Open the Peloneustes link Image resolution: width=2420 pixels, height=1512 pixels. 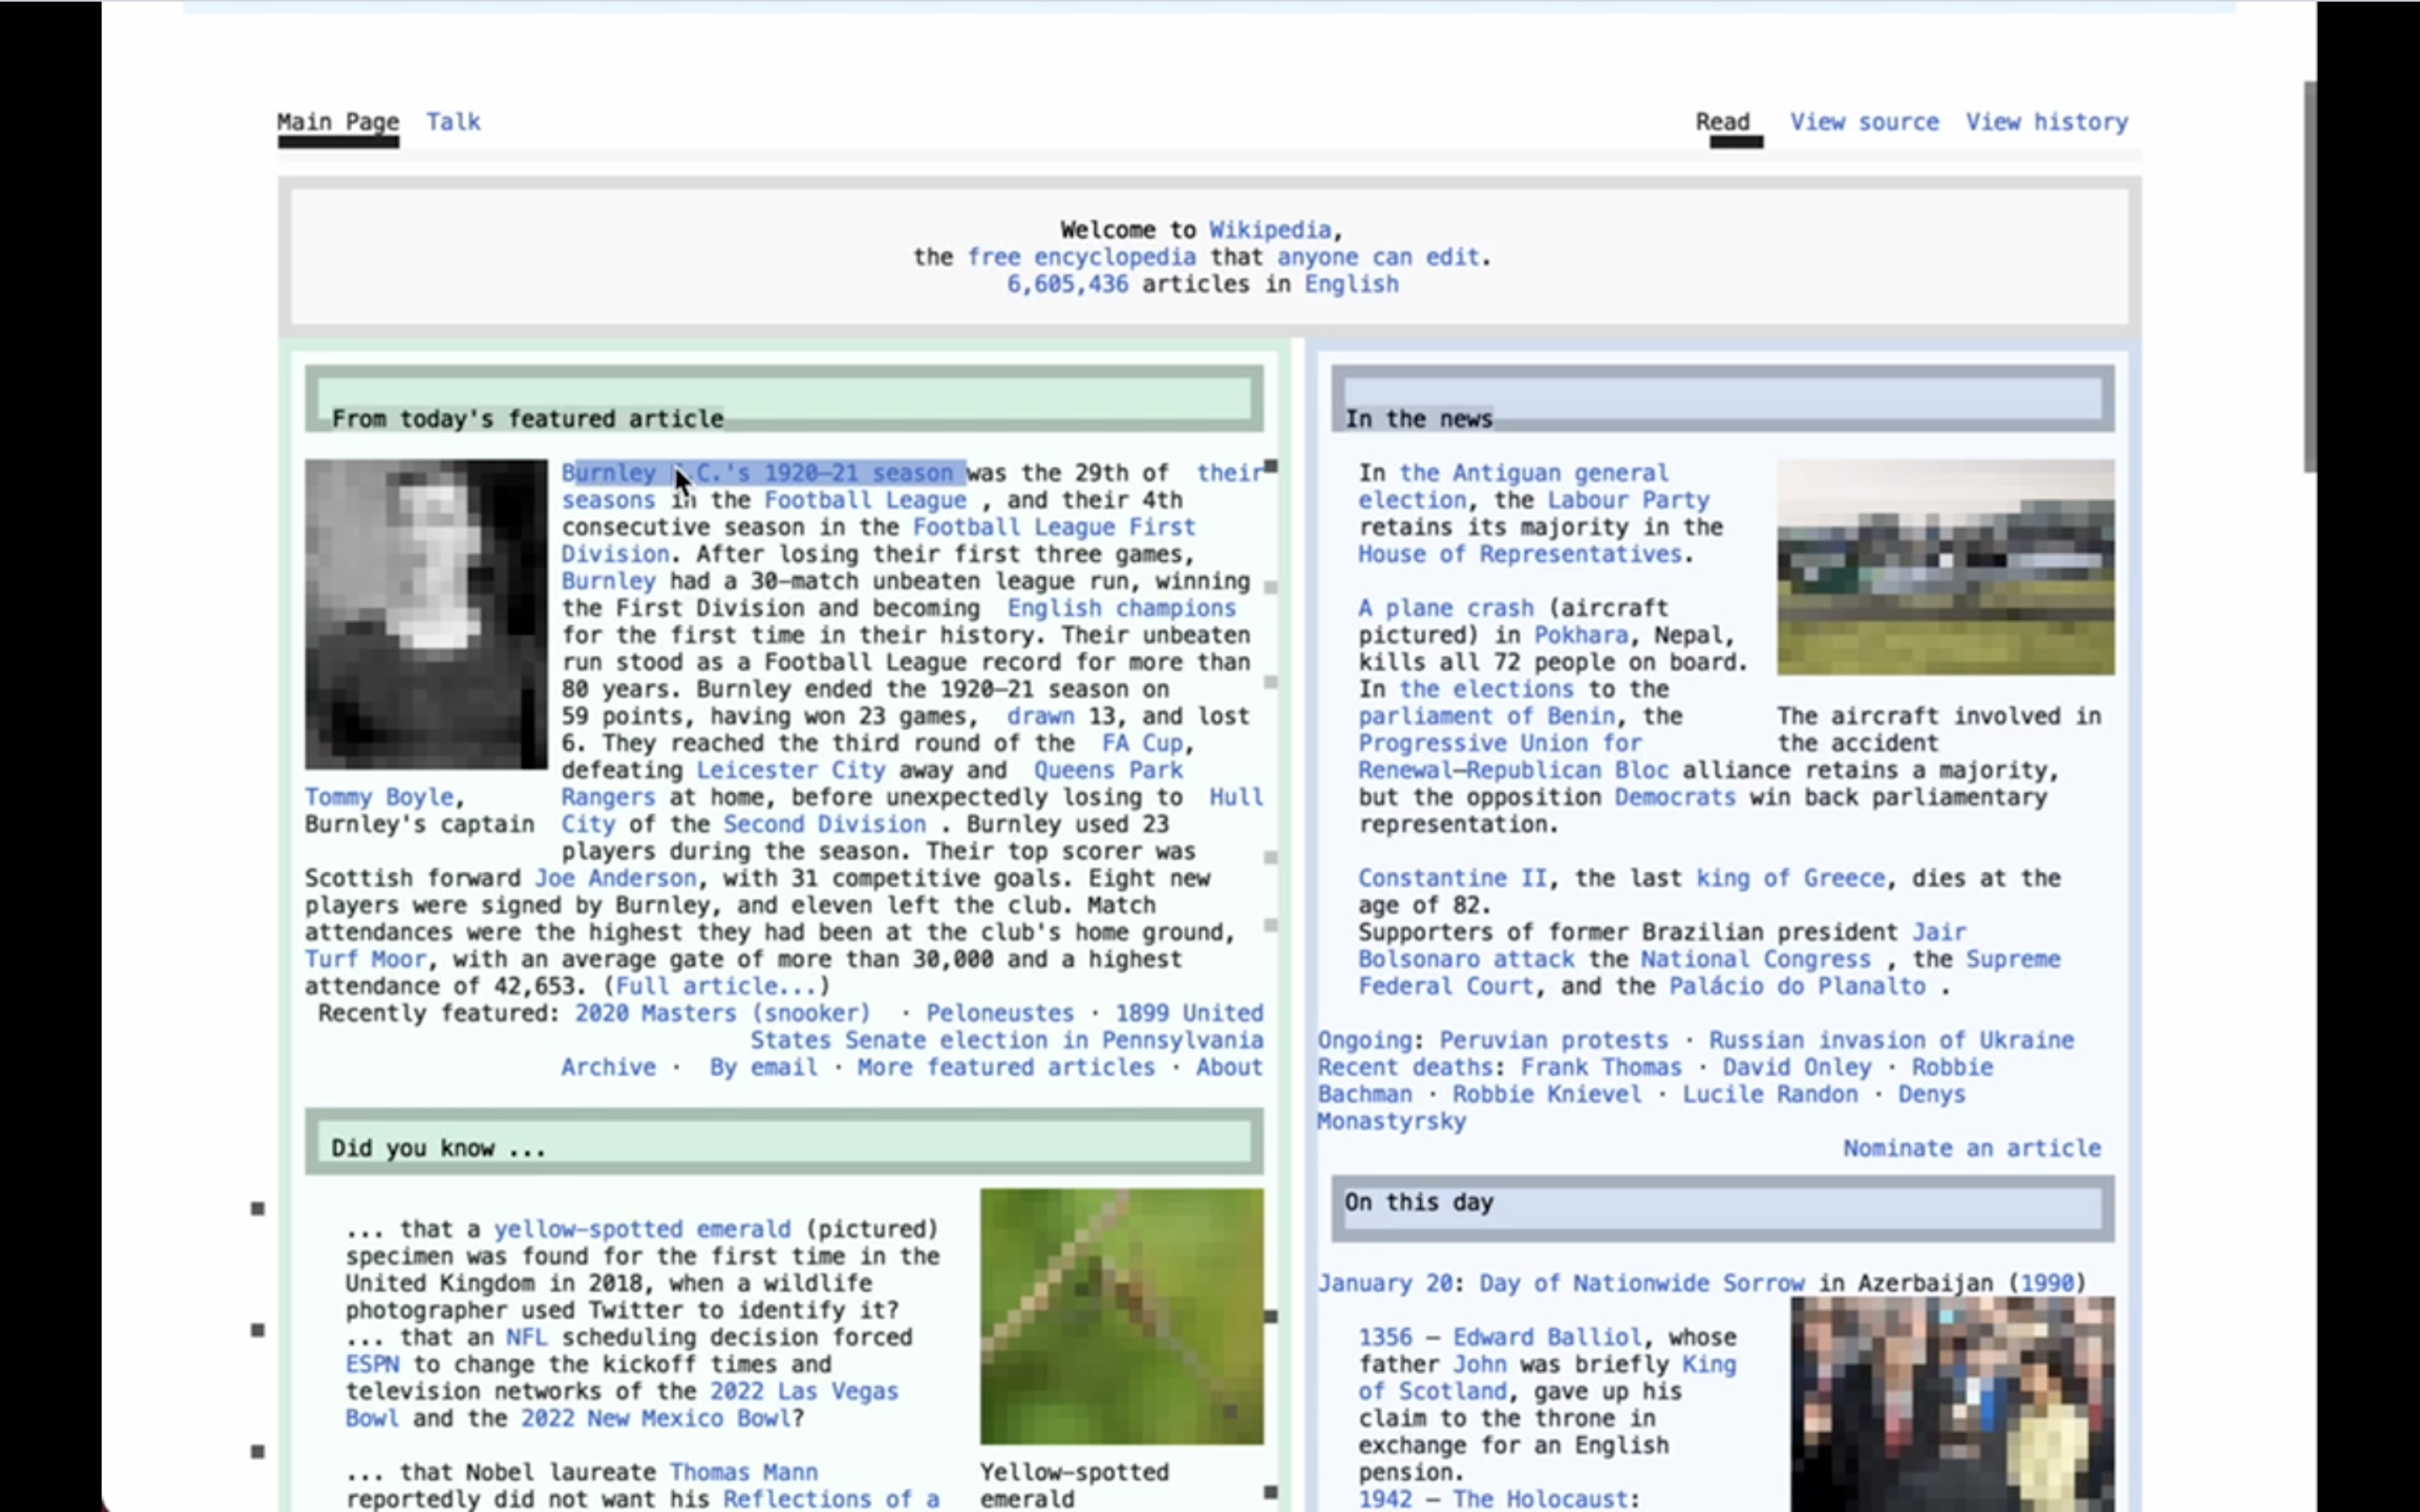(x=999, y=1013)
